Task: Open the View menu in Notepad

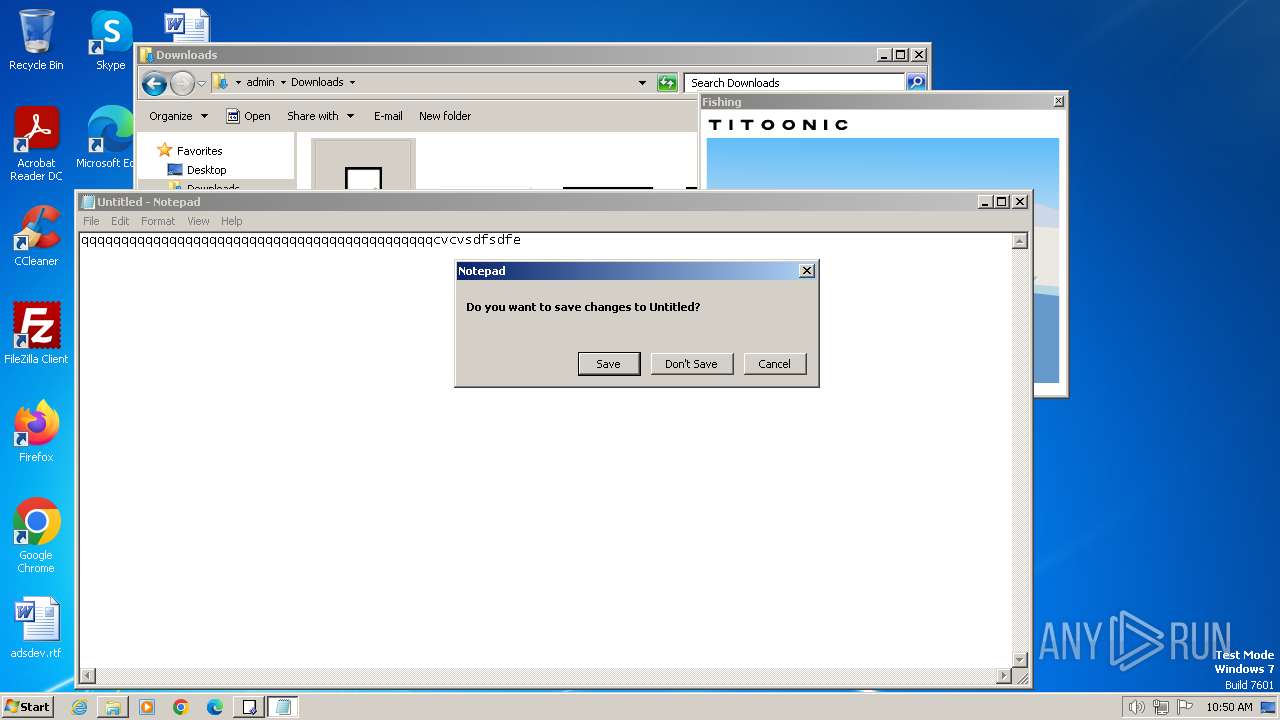Action: [x=198, y=221]
